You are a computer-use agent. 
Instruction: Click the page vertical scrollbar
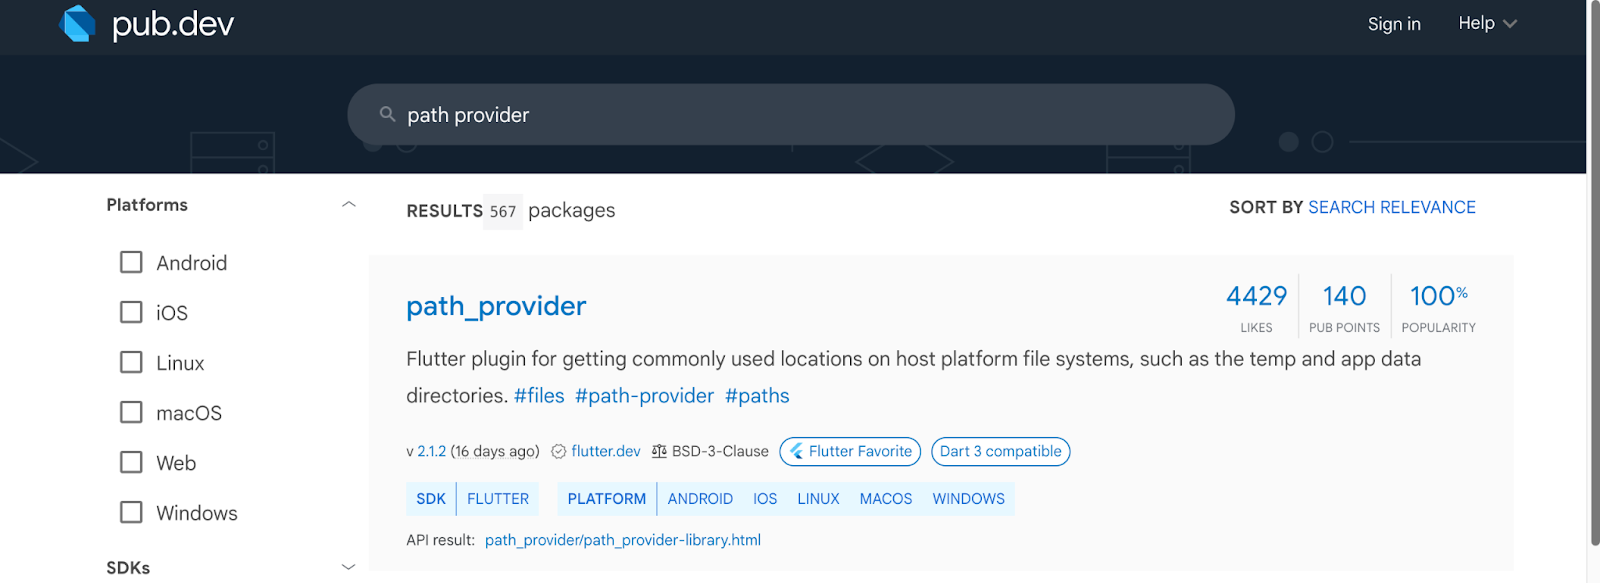pyautogui.click(x=1593, y=273)
